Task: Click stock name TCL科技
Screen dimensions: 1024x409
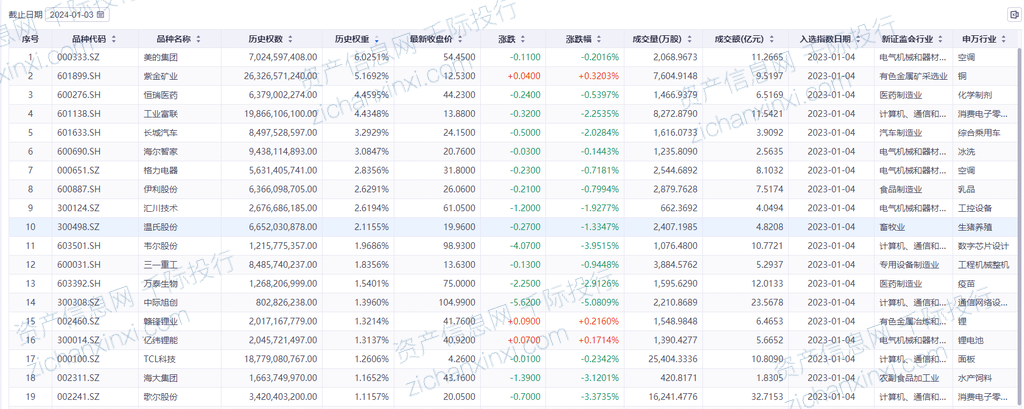Action: pos(159,359)
